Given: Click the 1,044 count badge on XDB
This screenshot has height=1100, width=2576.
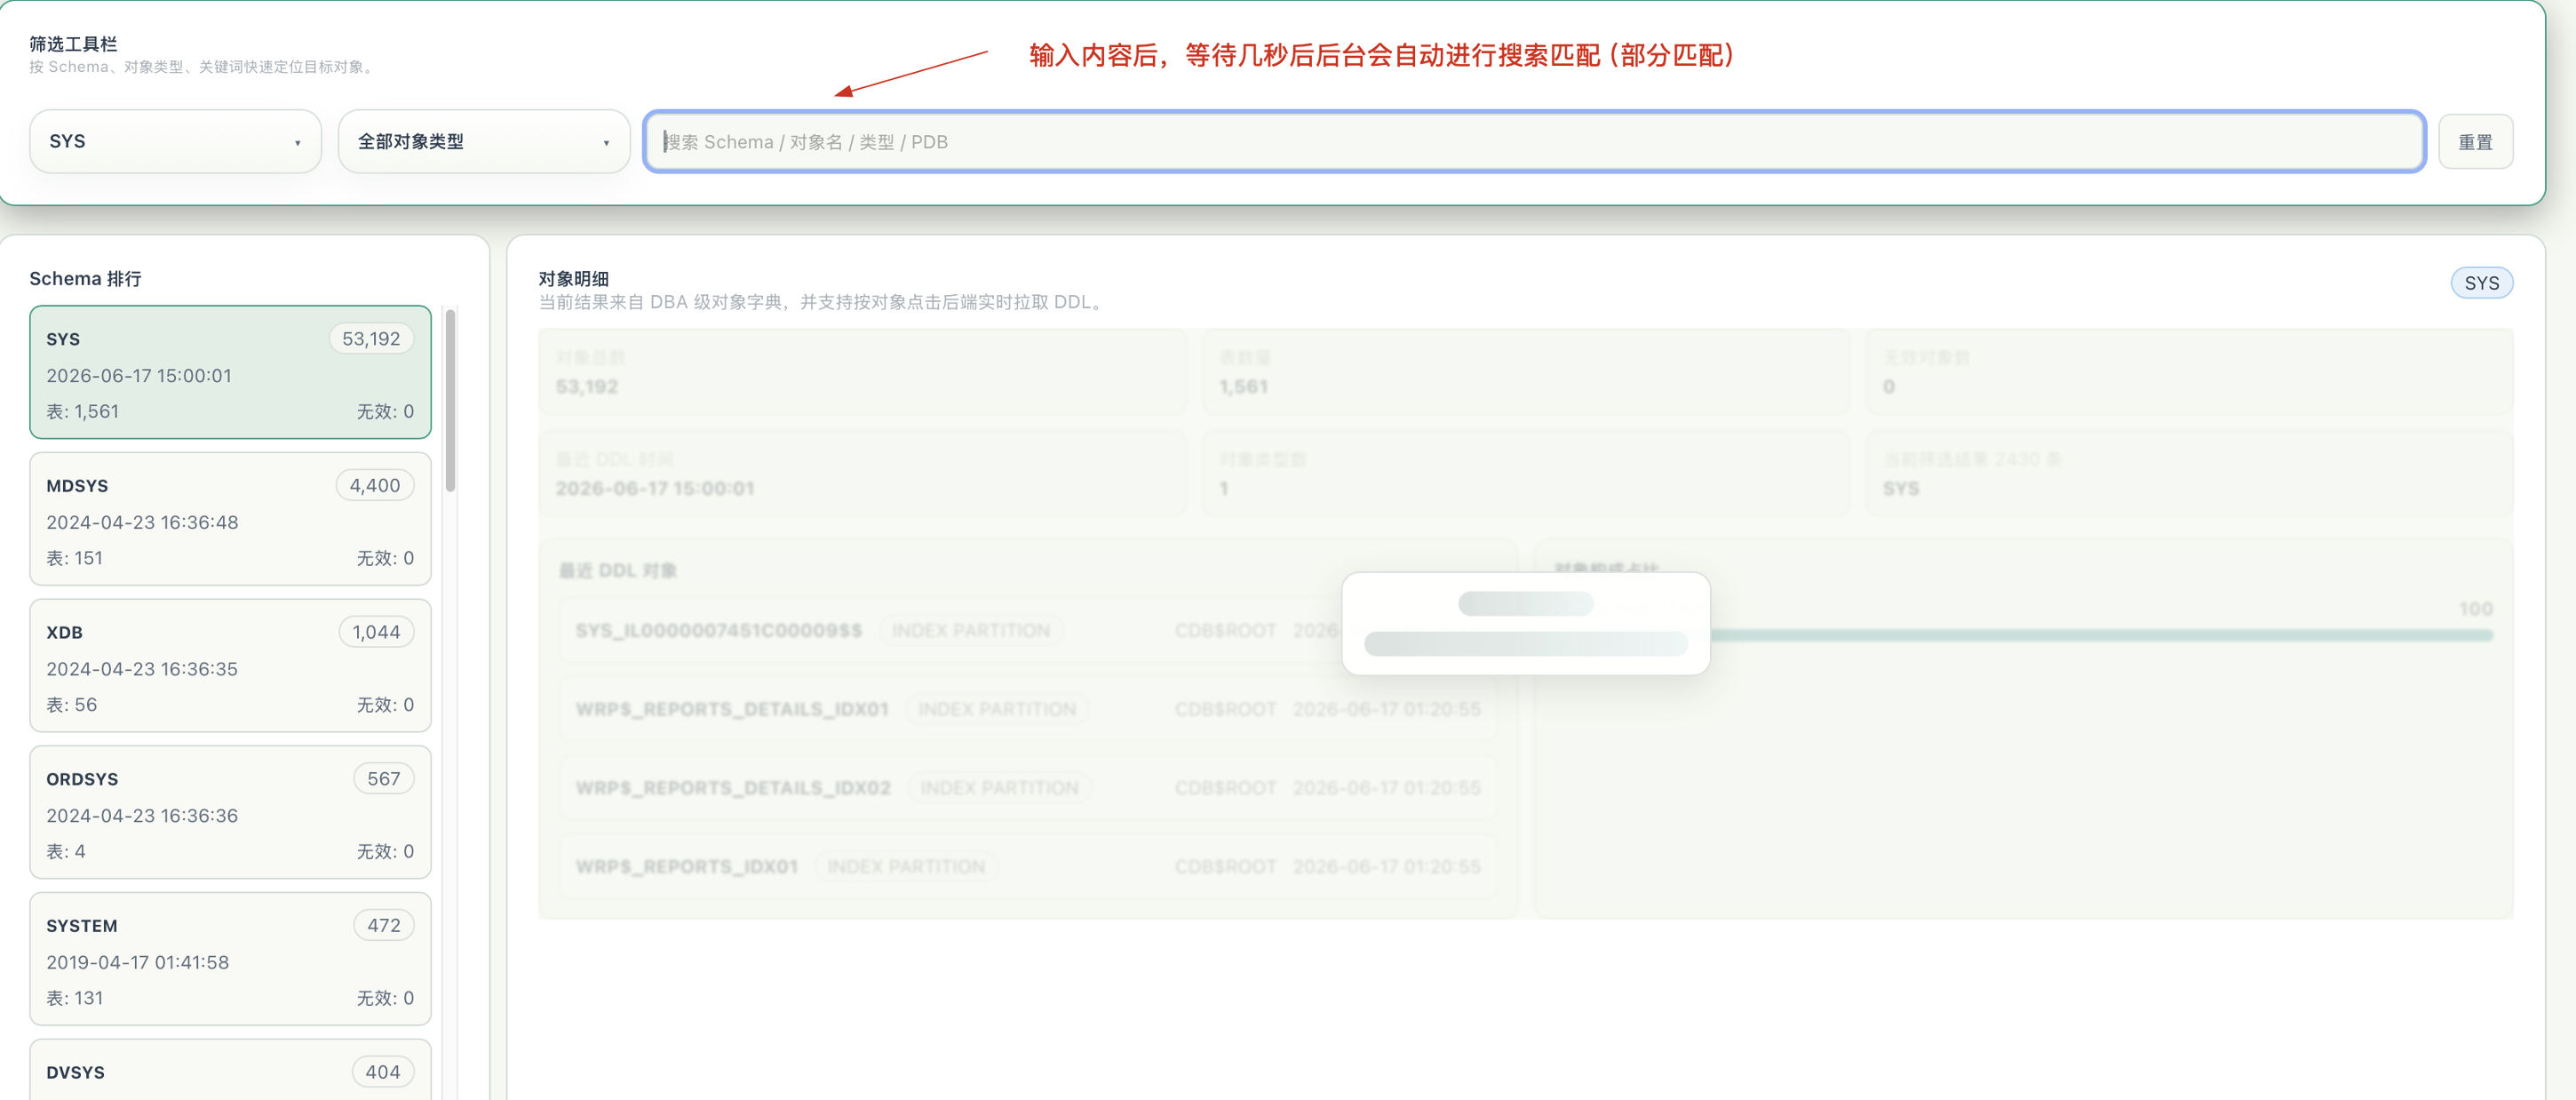Looking at the screenshot, I should (376, 632).
